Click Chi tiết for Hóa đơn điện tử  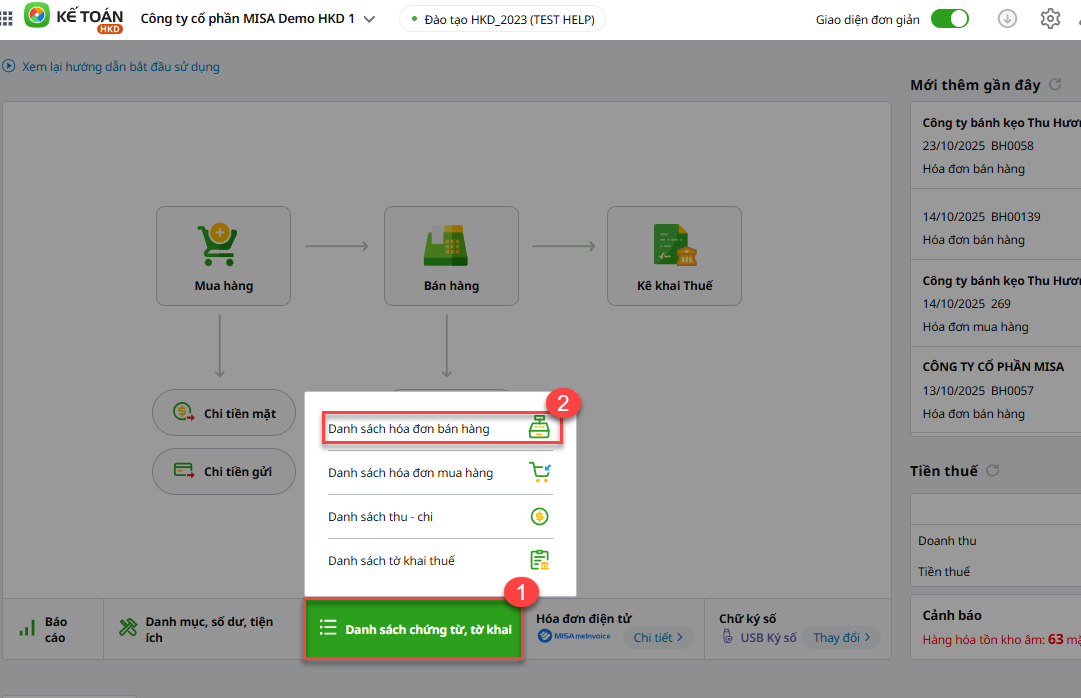click(657, 637)
